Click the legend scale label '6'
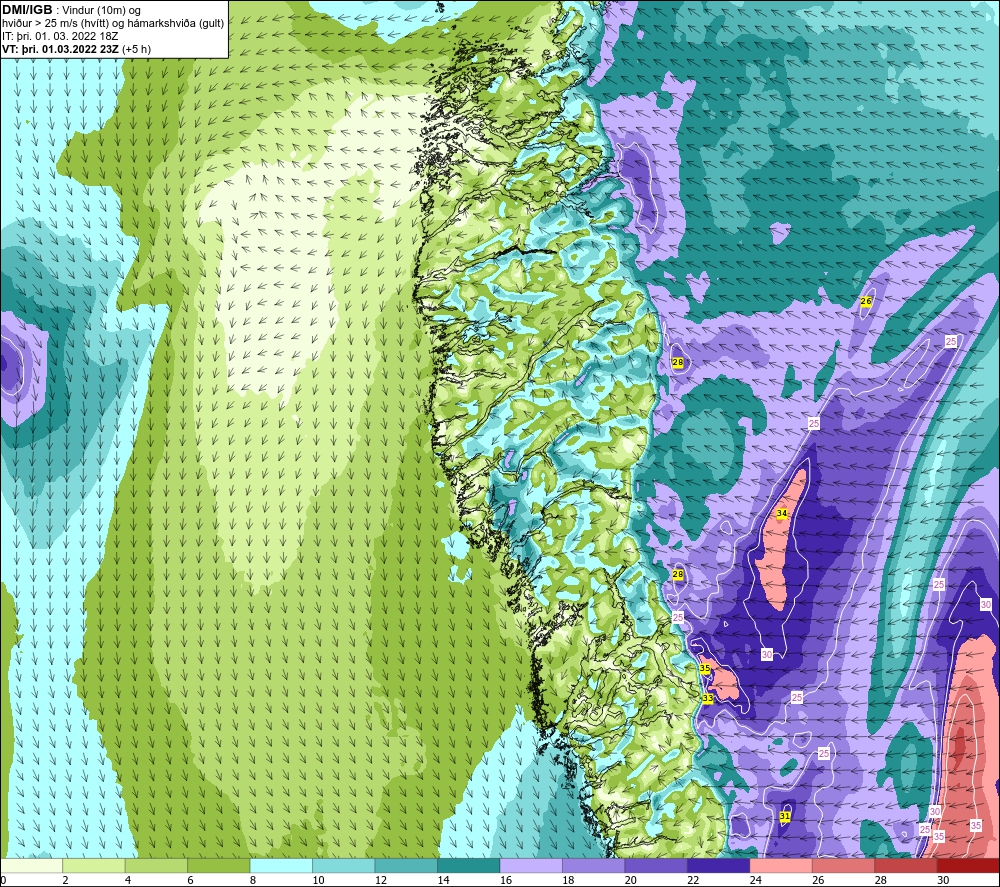Image resolution: width=1000 pixels, height=887 pixels. coord(191,880)
